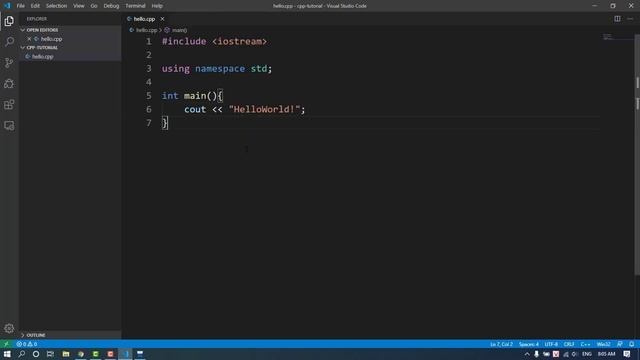640x360 pixels.
Task: Open the Selection menu
Action: (56, 6)
